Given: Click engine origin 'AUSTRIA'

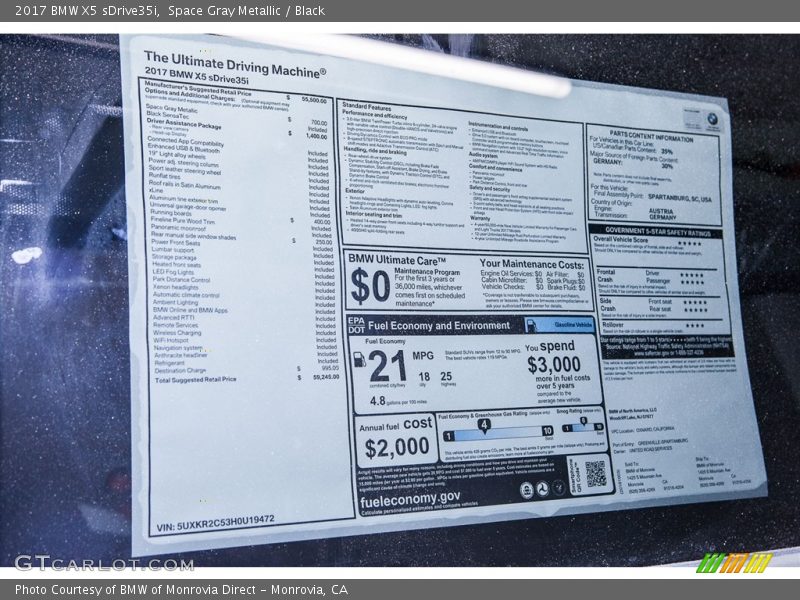Looking at the screenshot, I should click(x=661, y=211).
